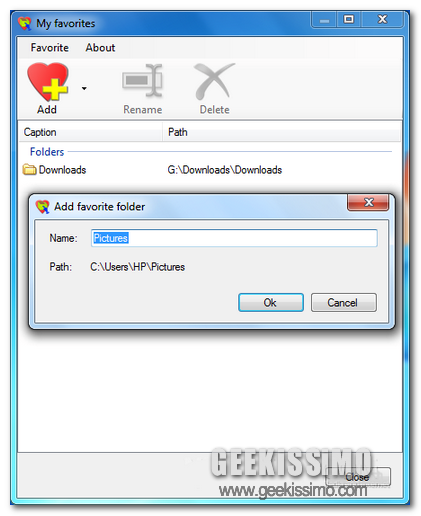Maximize the My favorites window
421x516 pixels.
pos(349,19)
